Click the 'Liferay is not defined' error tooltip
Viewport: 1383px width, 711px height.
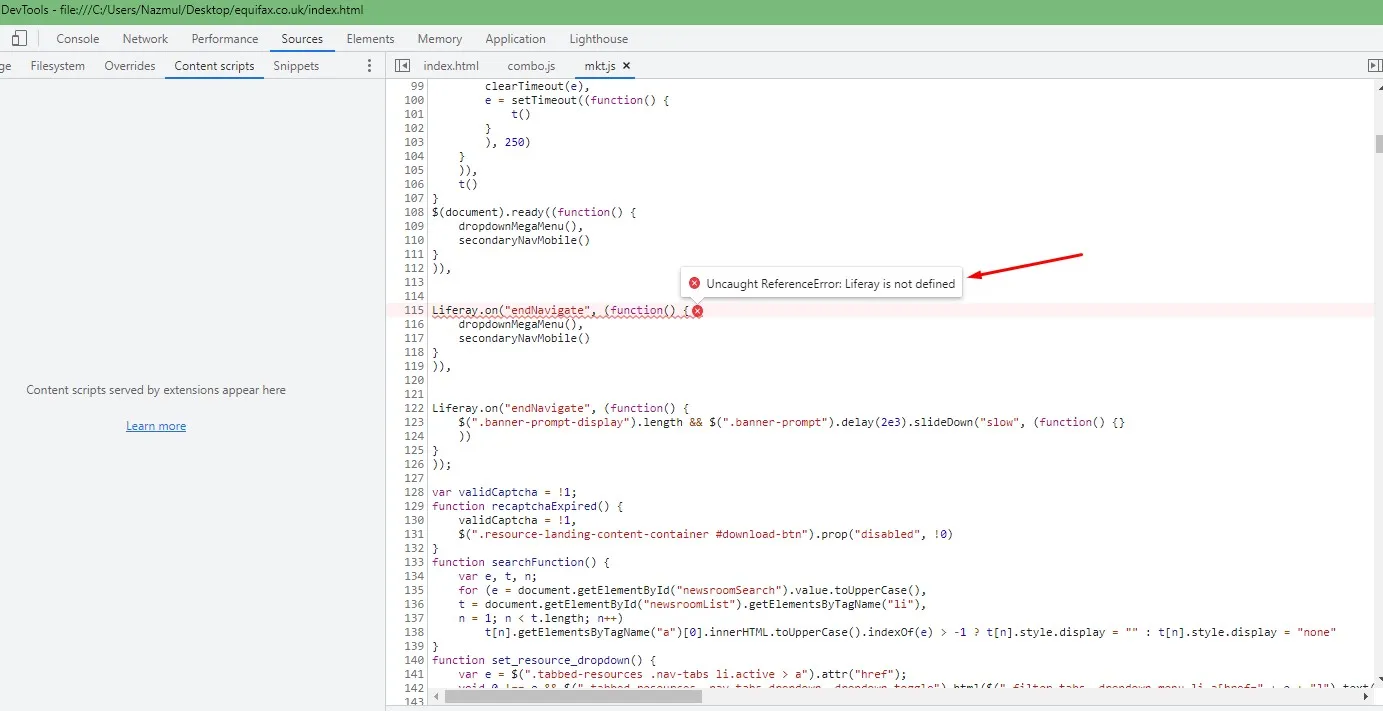click(821, 284)
